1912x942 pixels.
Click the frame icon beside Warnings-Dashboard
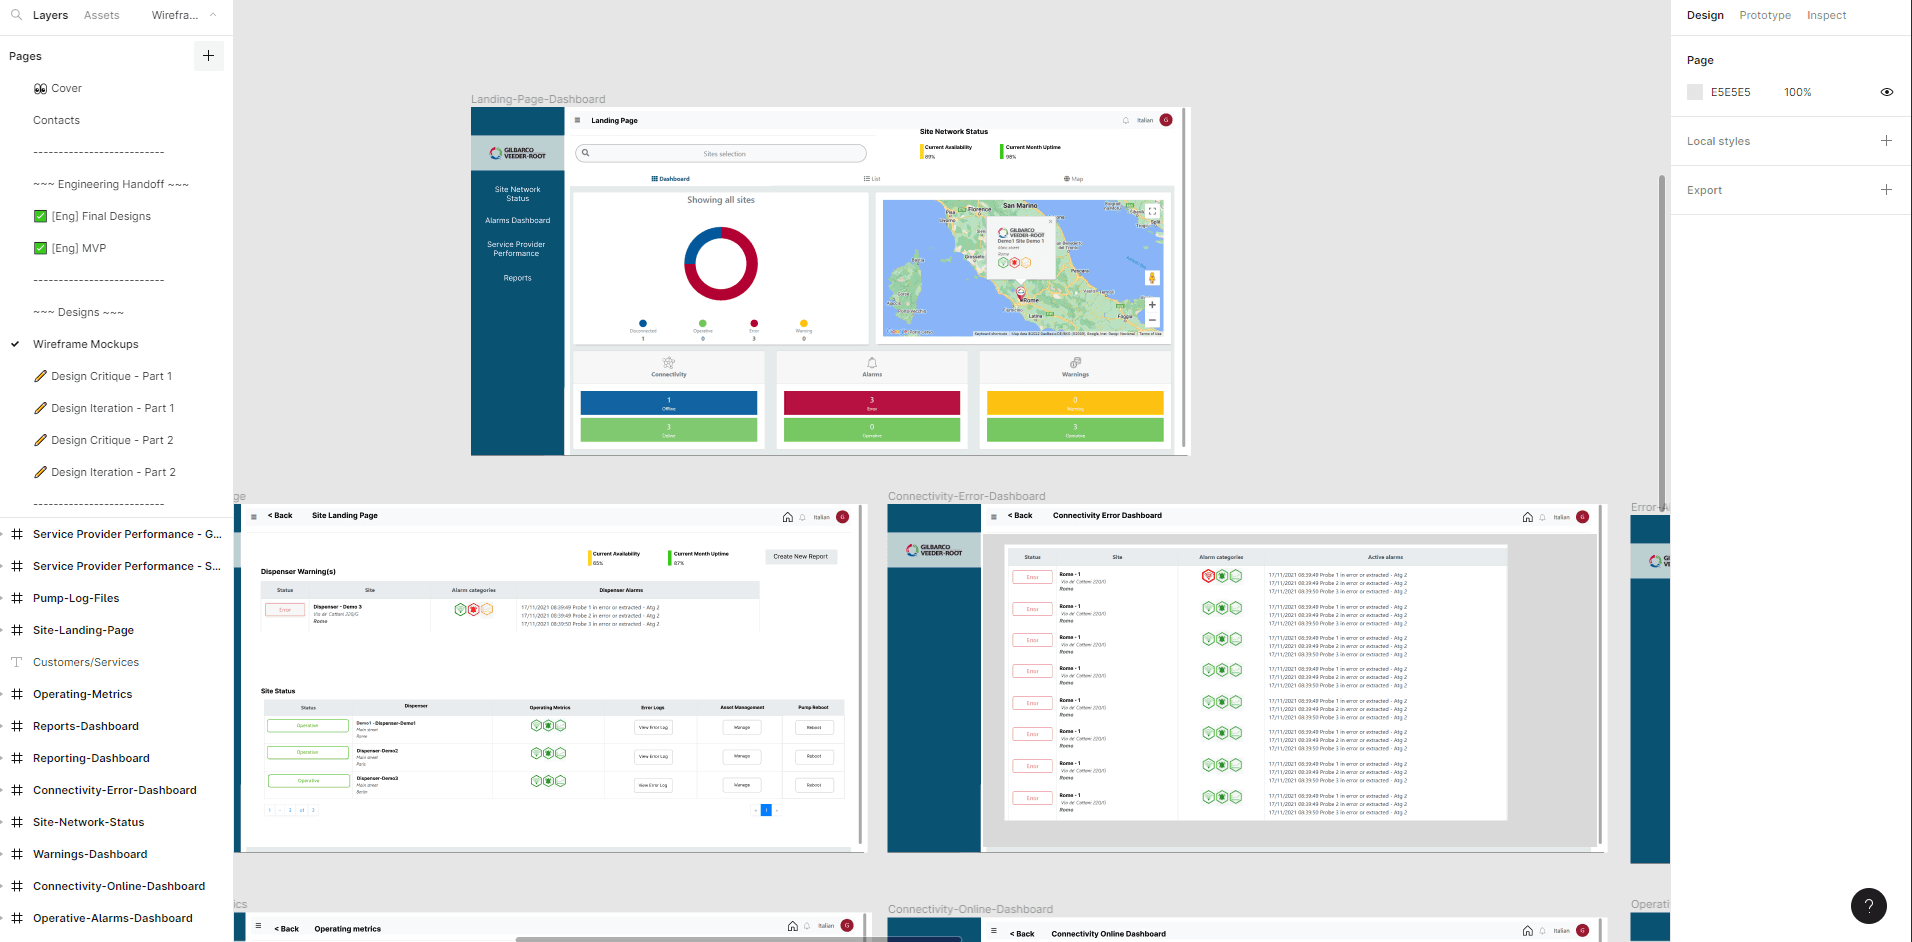pos(17,854)
